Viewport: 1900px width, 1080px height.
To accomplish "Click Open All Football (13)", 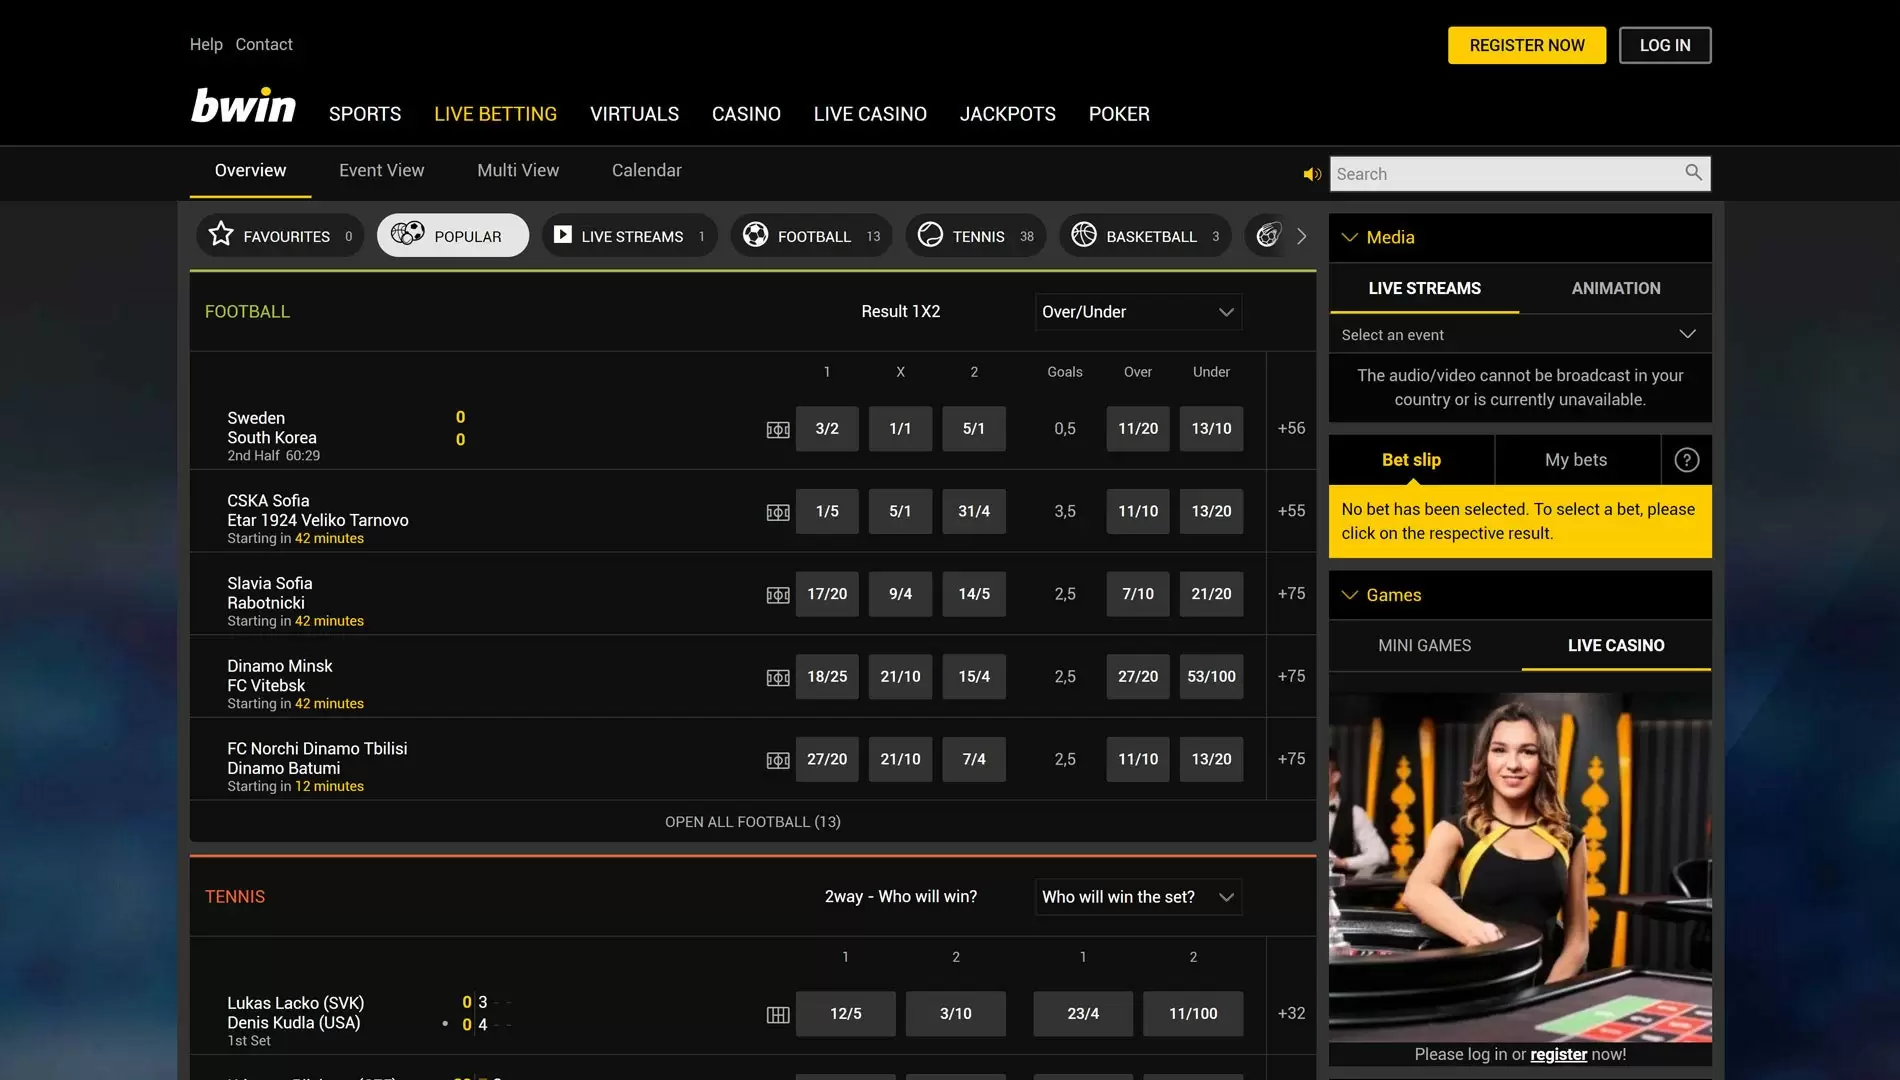I will click(x=753, y=822).
